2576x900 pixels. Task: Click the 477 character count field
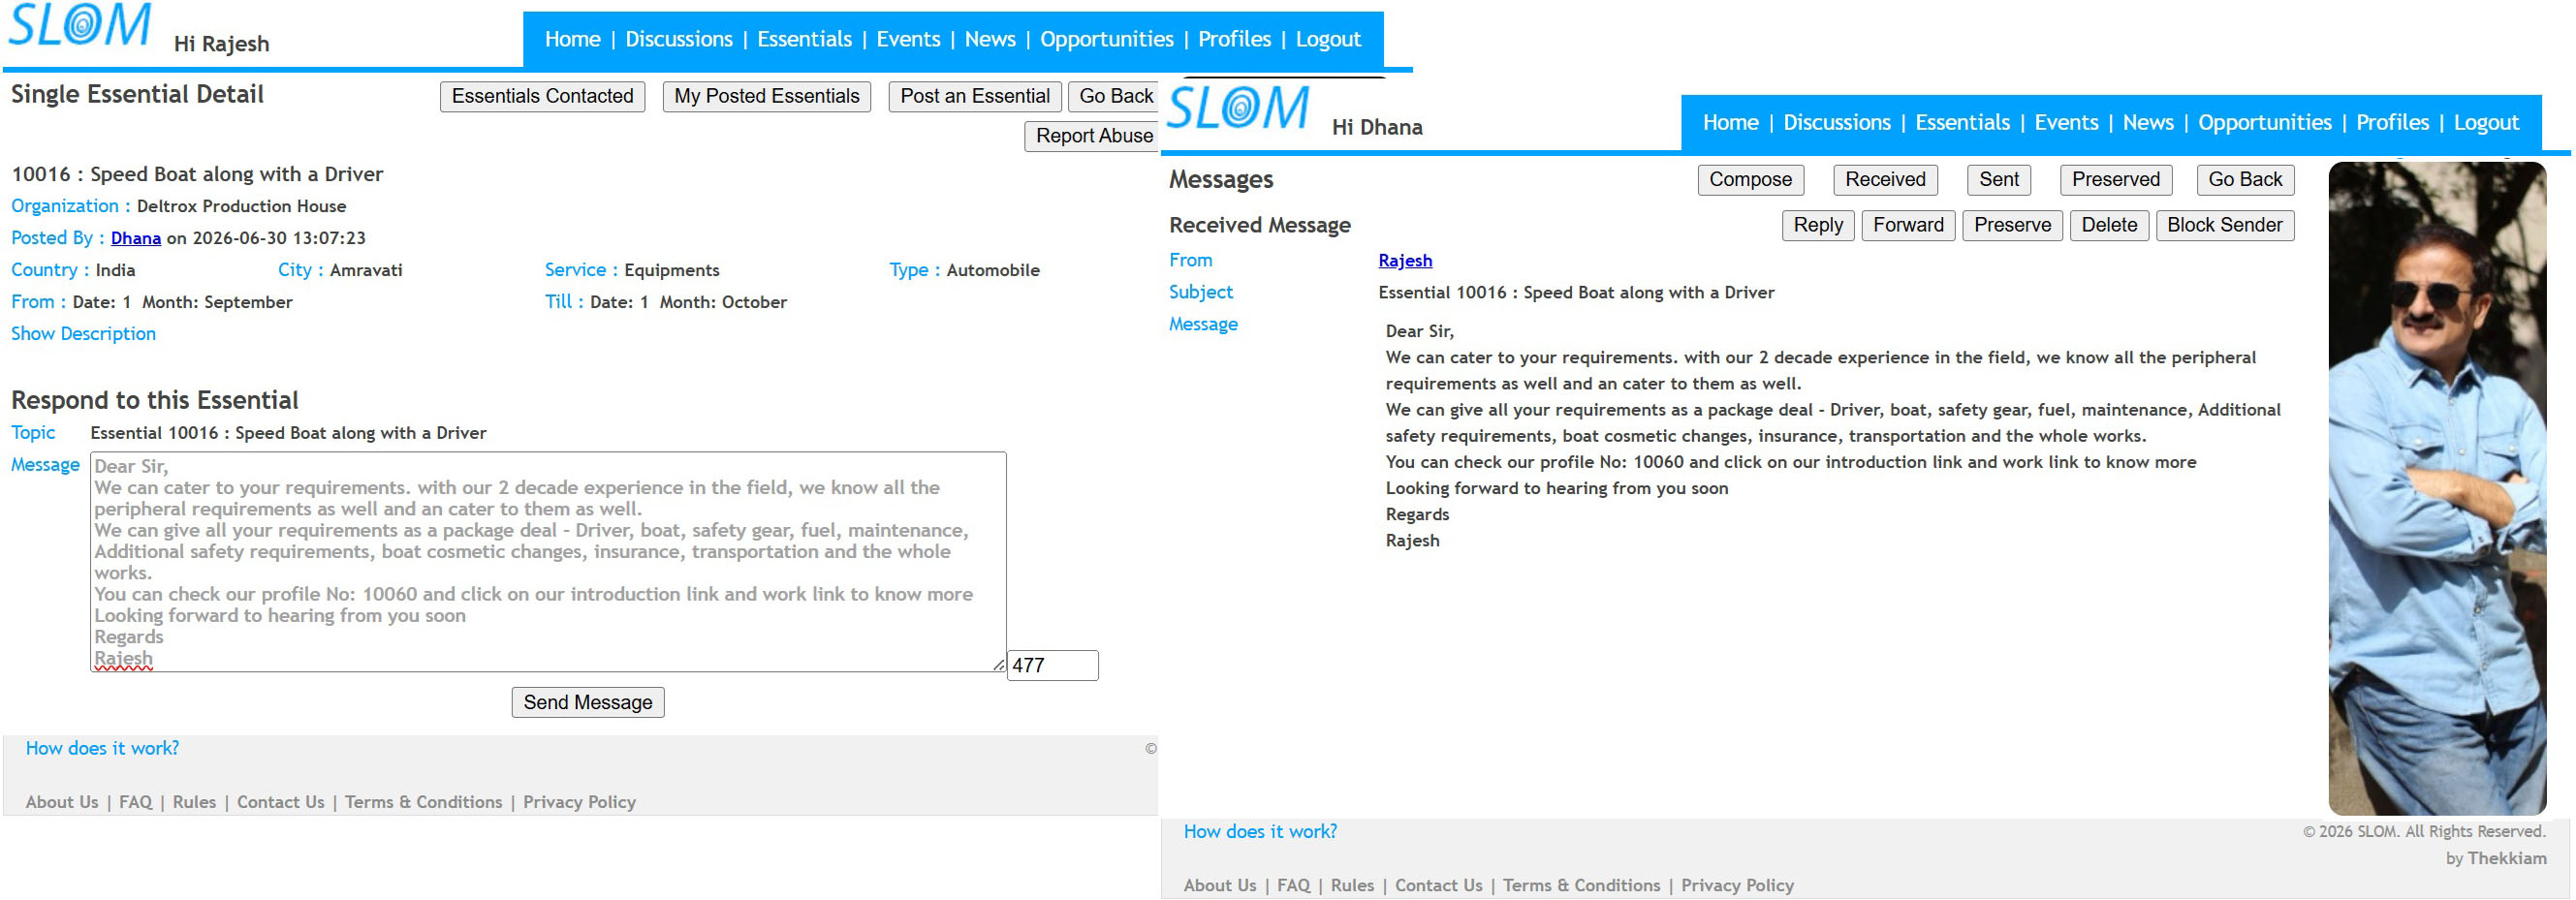(x=1052, y=665)
